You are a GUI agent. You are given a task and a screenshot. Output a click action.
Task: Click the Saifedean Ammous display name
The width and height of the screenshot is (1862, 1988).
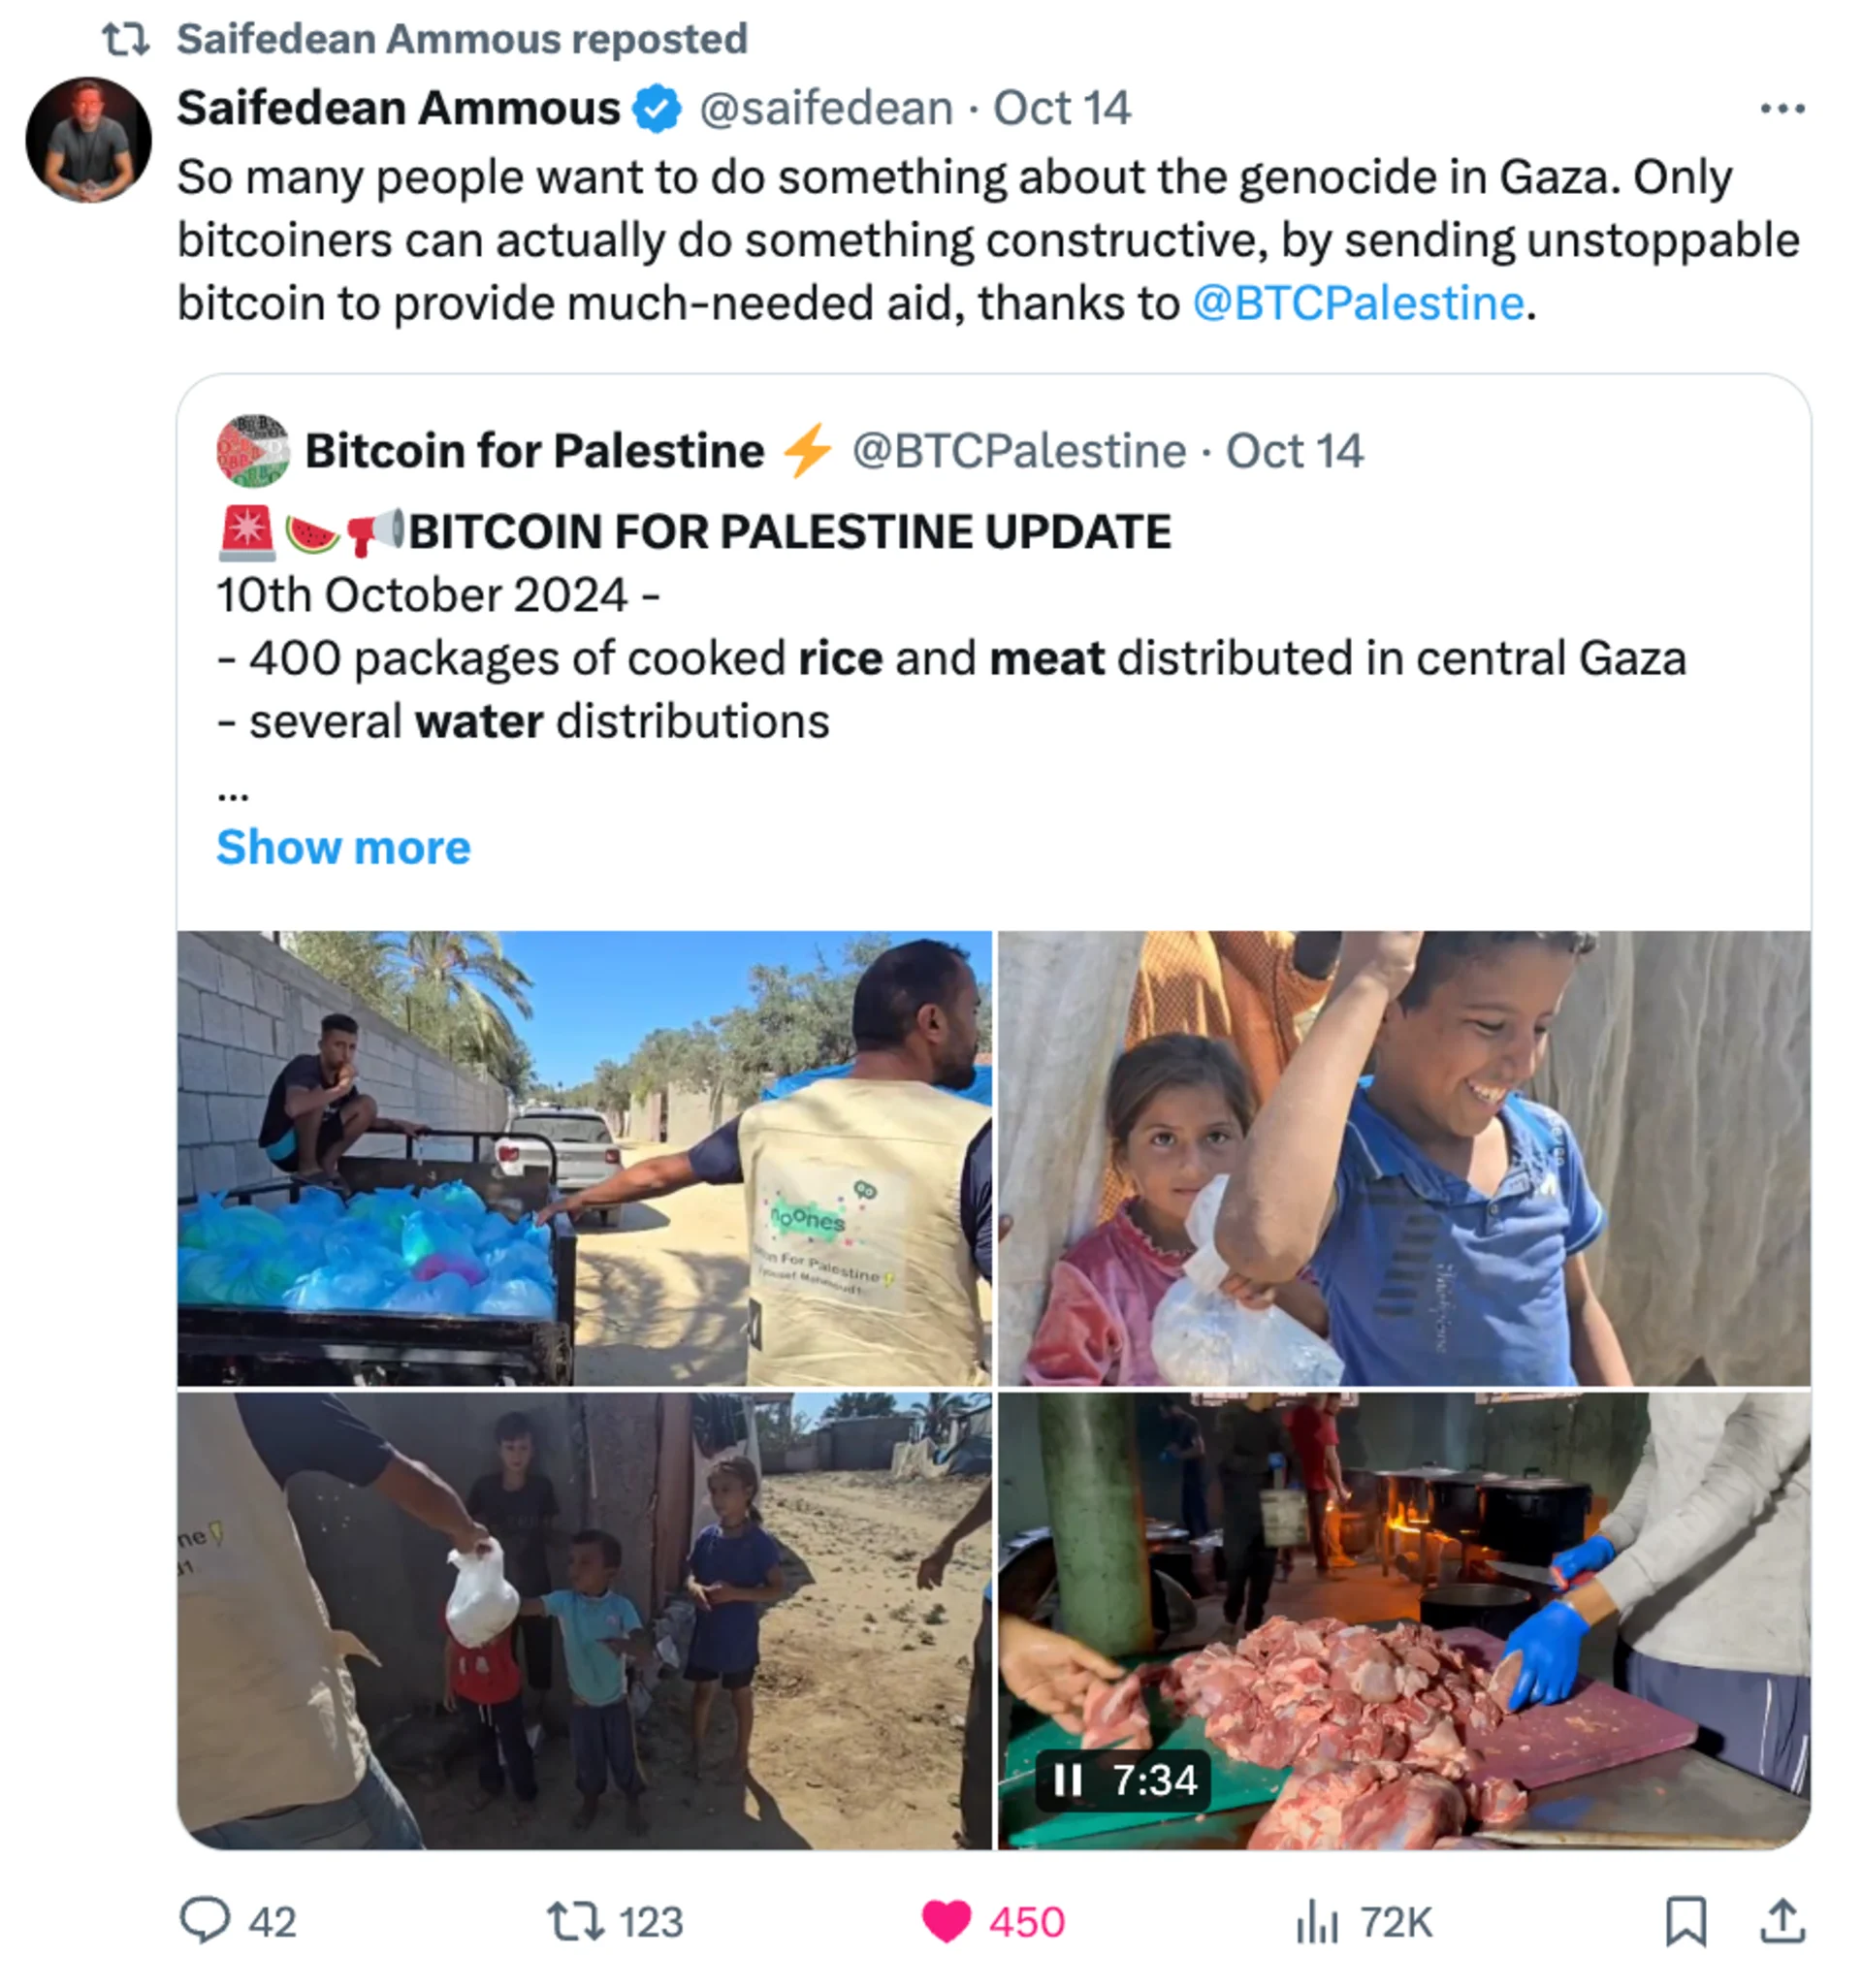point(399,108)
